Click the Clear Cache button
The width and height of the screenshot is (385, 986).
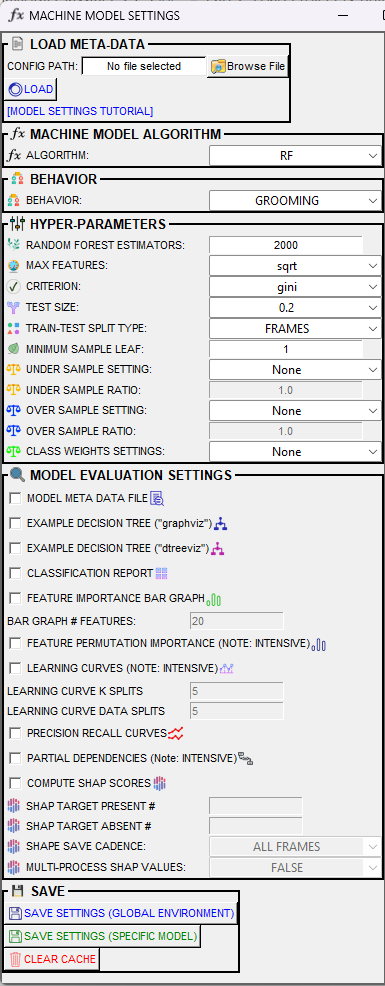pyautogui.click(x=52, y=959)
